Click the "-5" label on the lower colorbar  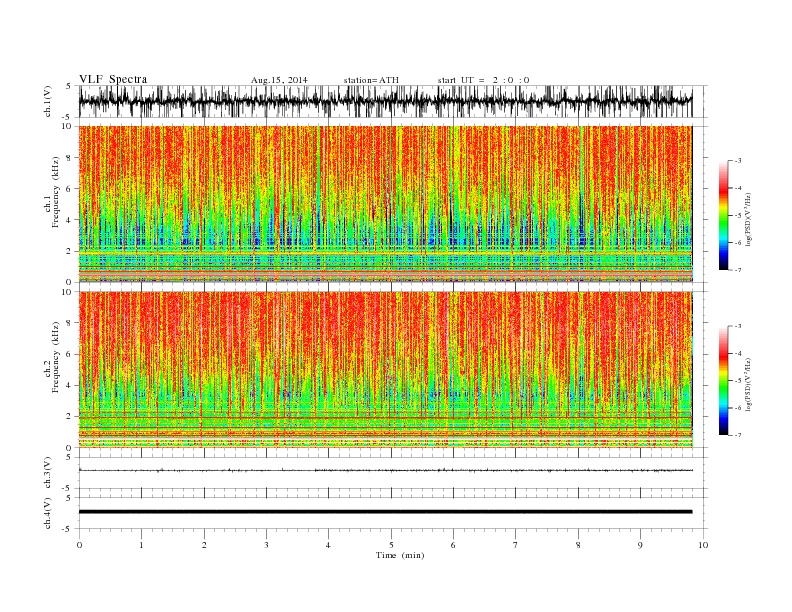coord(738,381)
